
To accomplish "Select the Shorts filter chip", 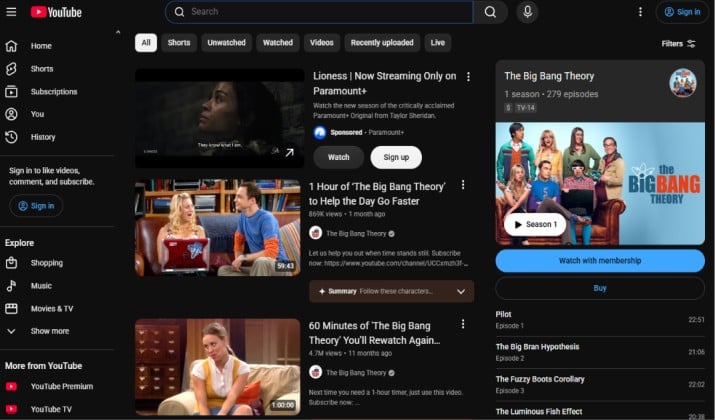I will click(179, 42).
